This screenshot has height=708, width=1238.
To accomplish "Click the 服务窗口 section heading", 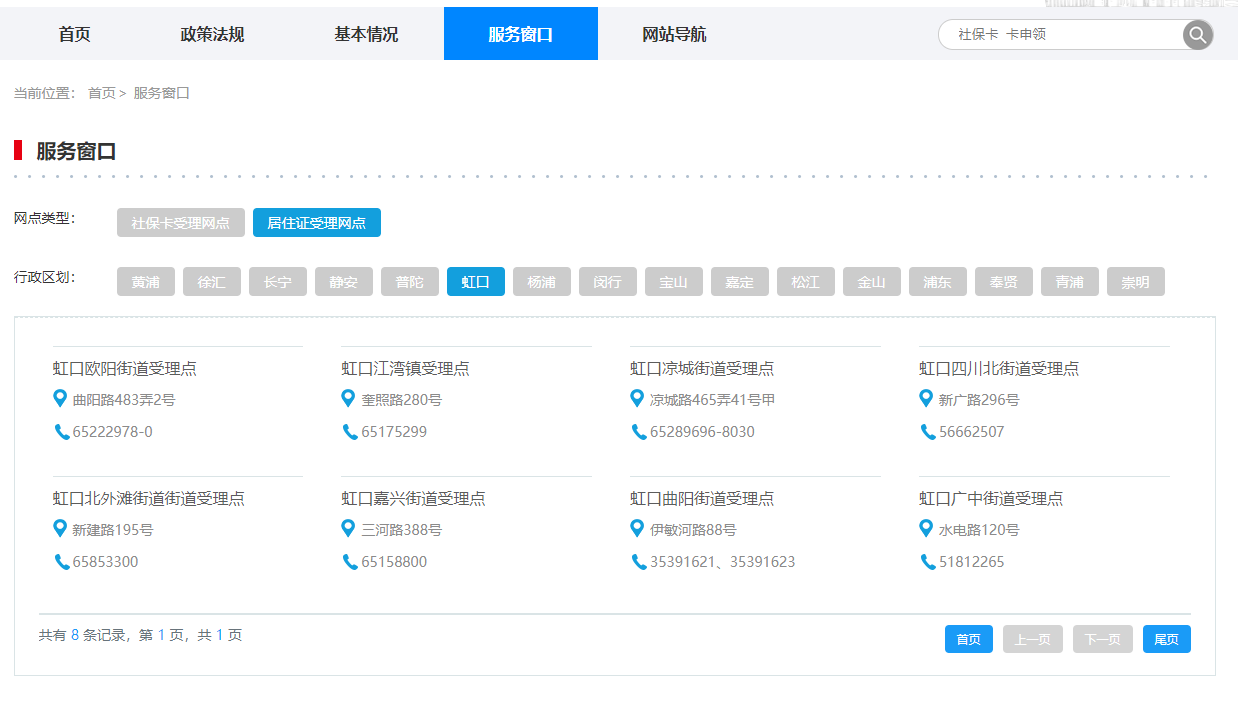I will (x=76, y=151).
